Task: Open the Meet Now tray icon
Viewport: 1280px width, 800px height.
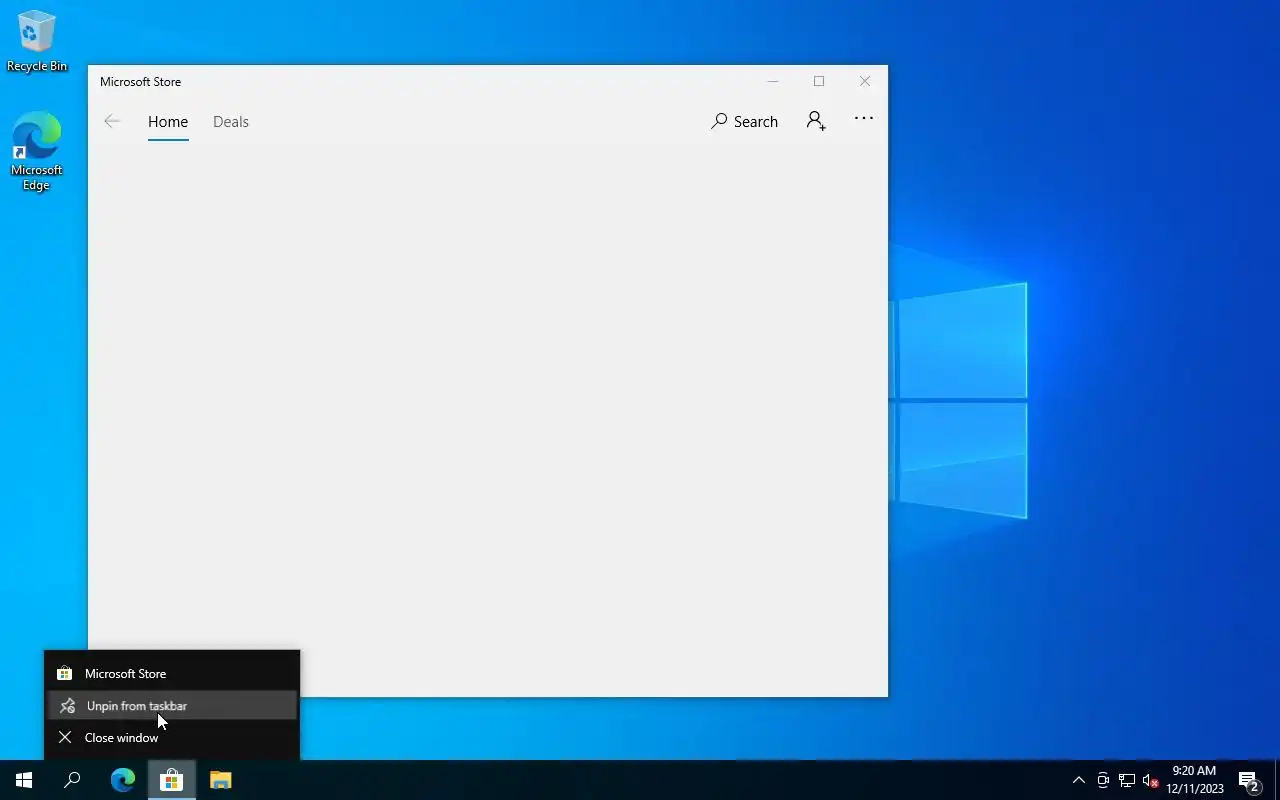Action: 1103,780
